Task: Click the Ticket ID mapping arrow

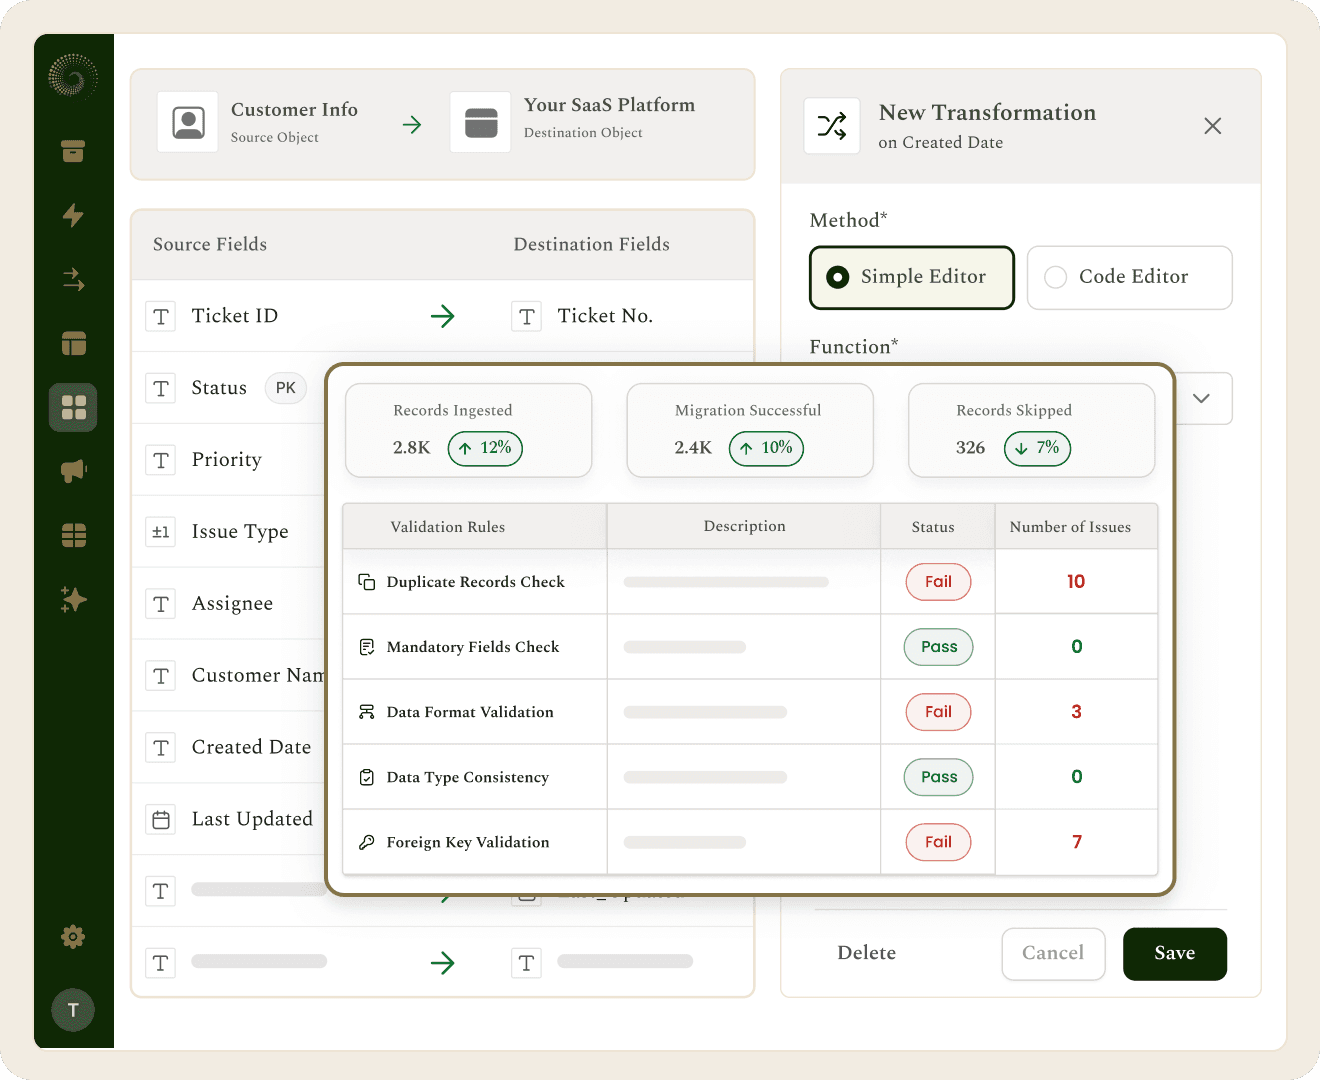Action: 442,316
